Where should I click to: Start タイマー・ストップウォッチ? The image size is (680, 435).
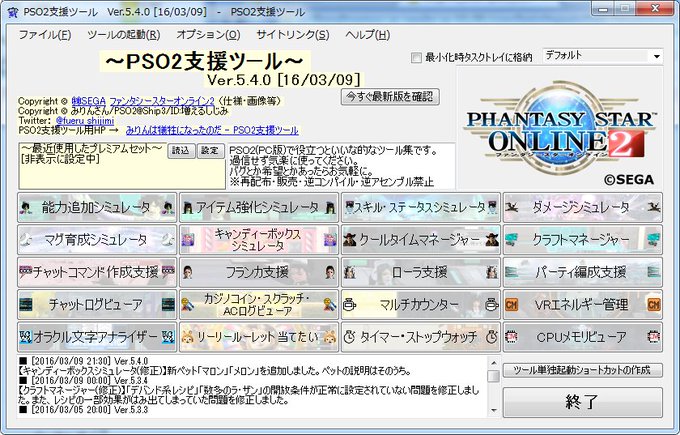[x=421, y=337]
